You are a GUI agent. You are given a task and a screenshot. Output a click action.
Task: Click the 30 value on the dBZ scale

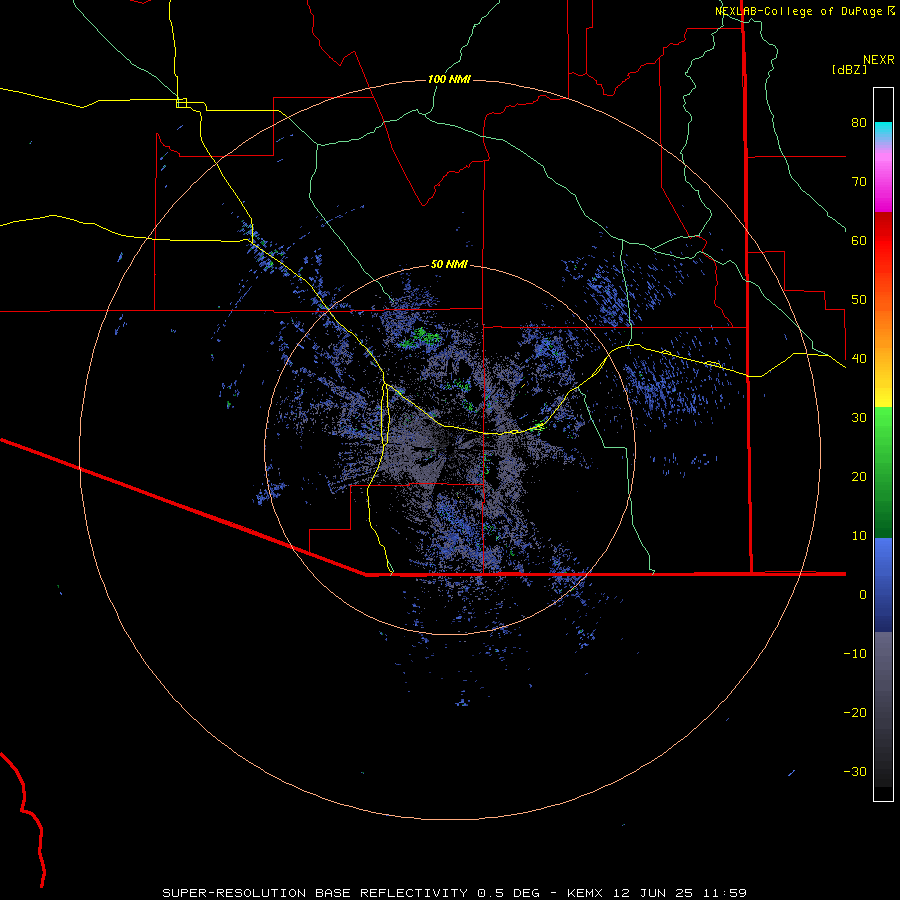[x=859, y=417]
